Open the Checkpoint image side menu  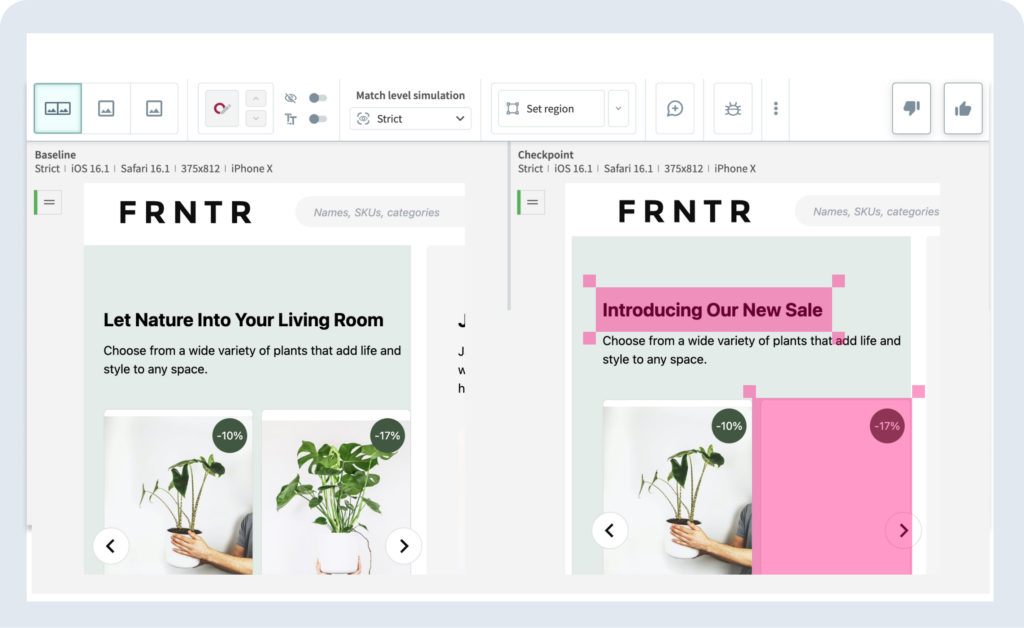531,202
